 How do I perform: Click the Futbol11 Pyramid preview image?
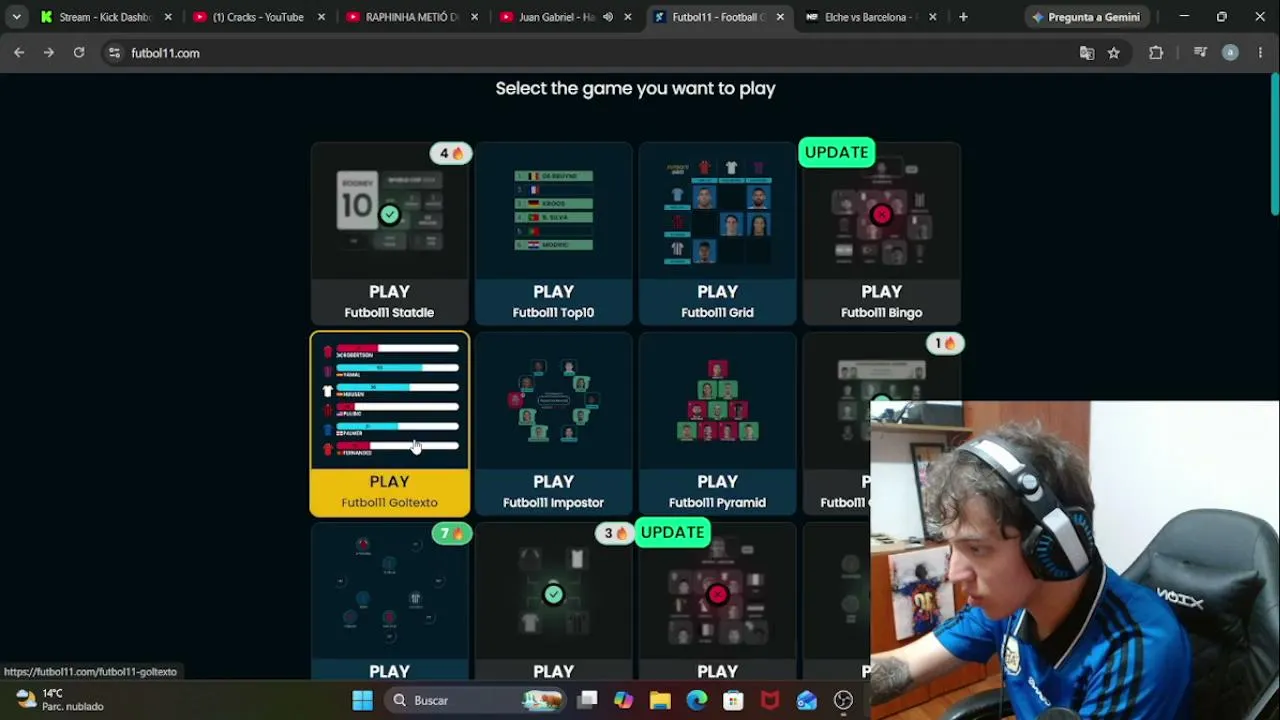pyautogui.click(x=717, y=401)
